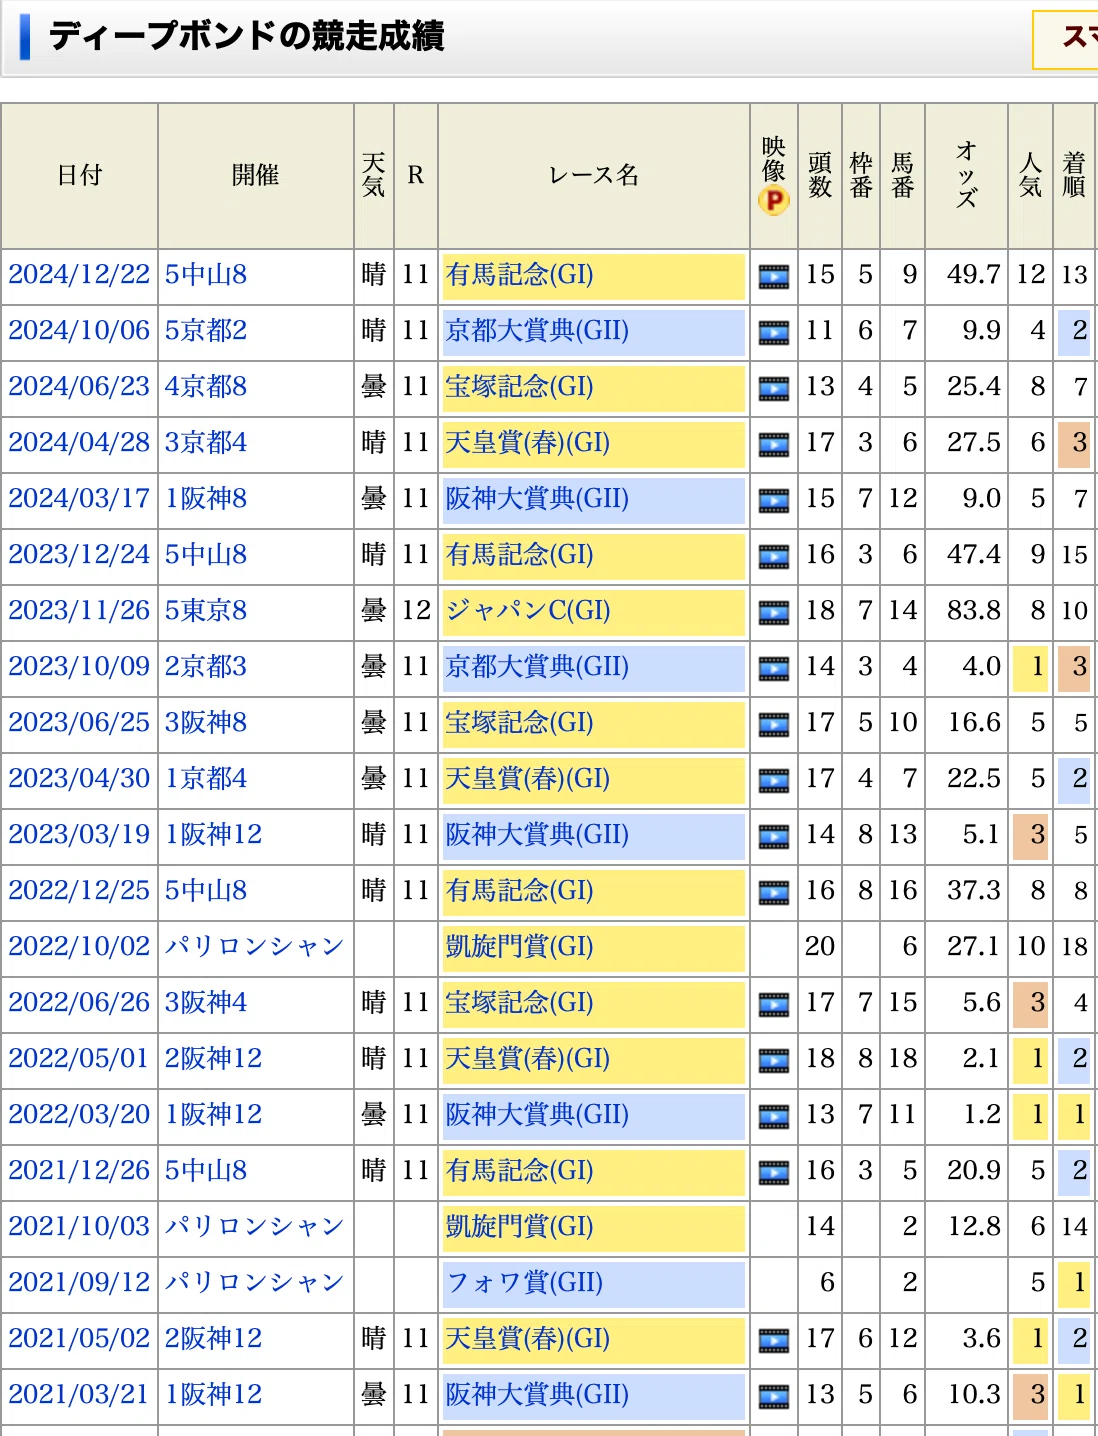Open venue link 2京都3
This screenshot has height=1436, width=1098.
point(206,667)
